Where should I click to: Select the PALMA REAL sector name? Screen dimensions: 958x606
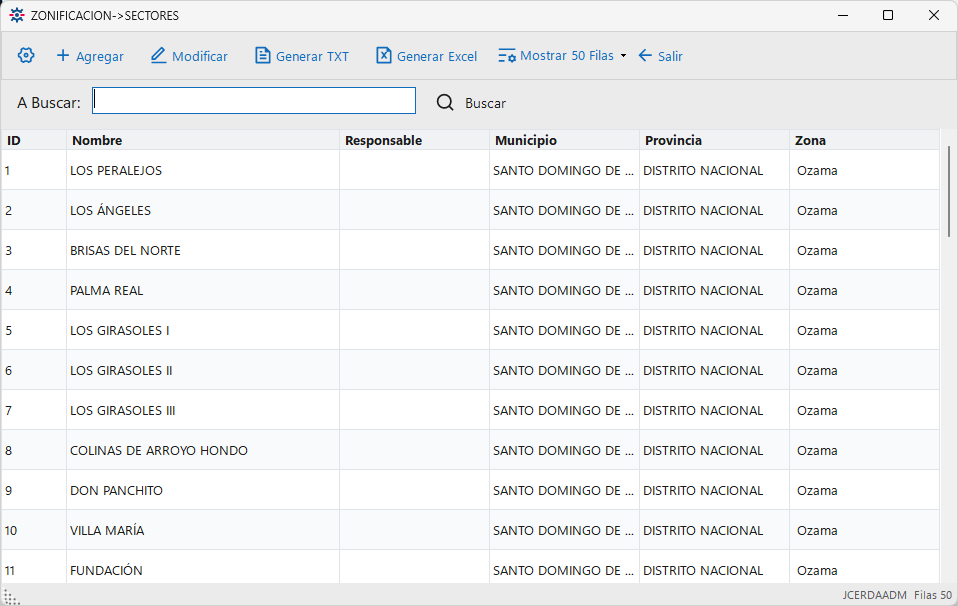[107, 291]
